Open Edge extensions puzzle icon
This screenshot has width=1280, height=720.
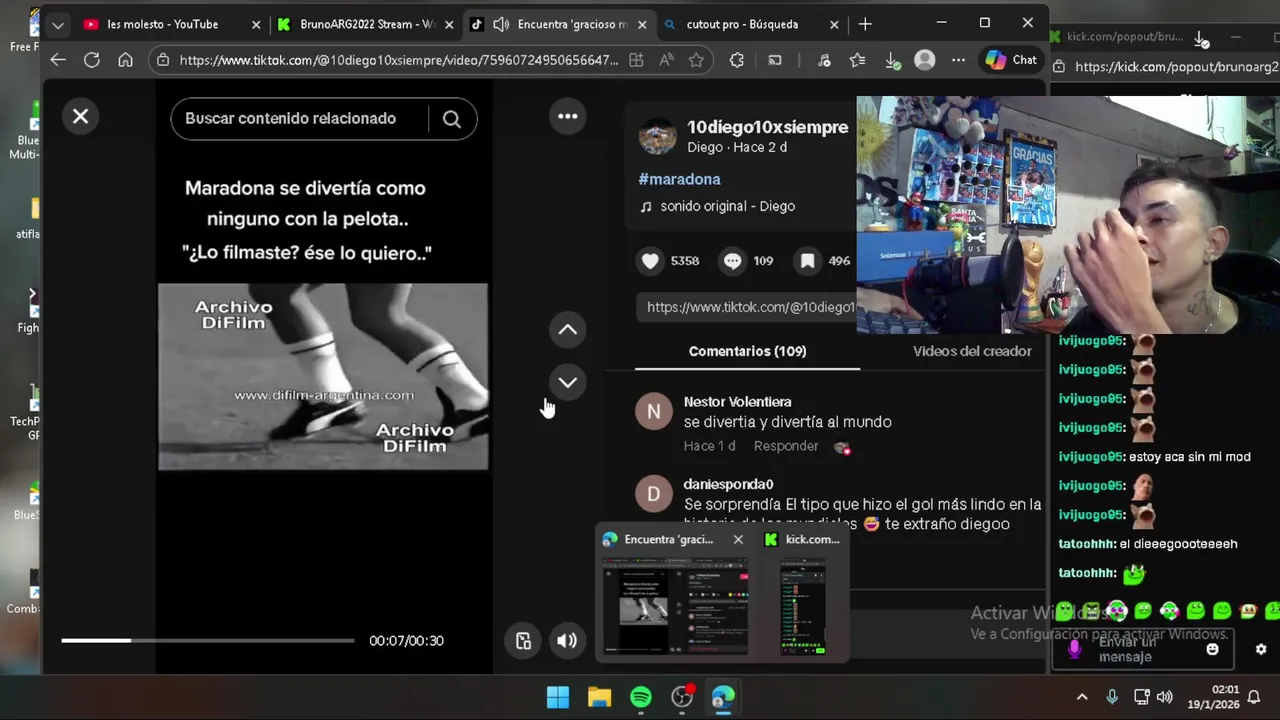[737, 60]
